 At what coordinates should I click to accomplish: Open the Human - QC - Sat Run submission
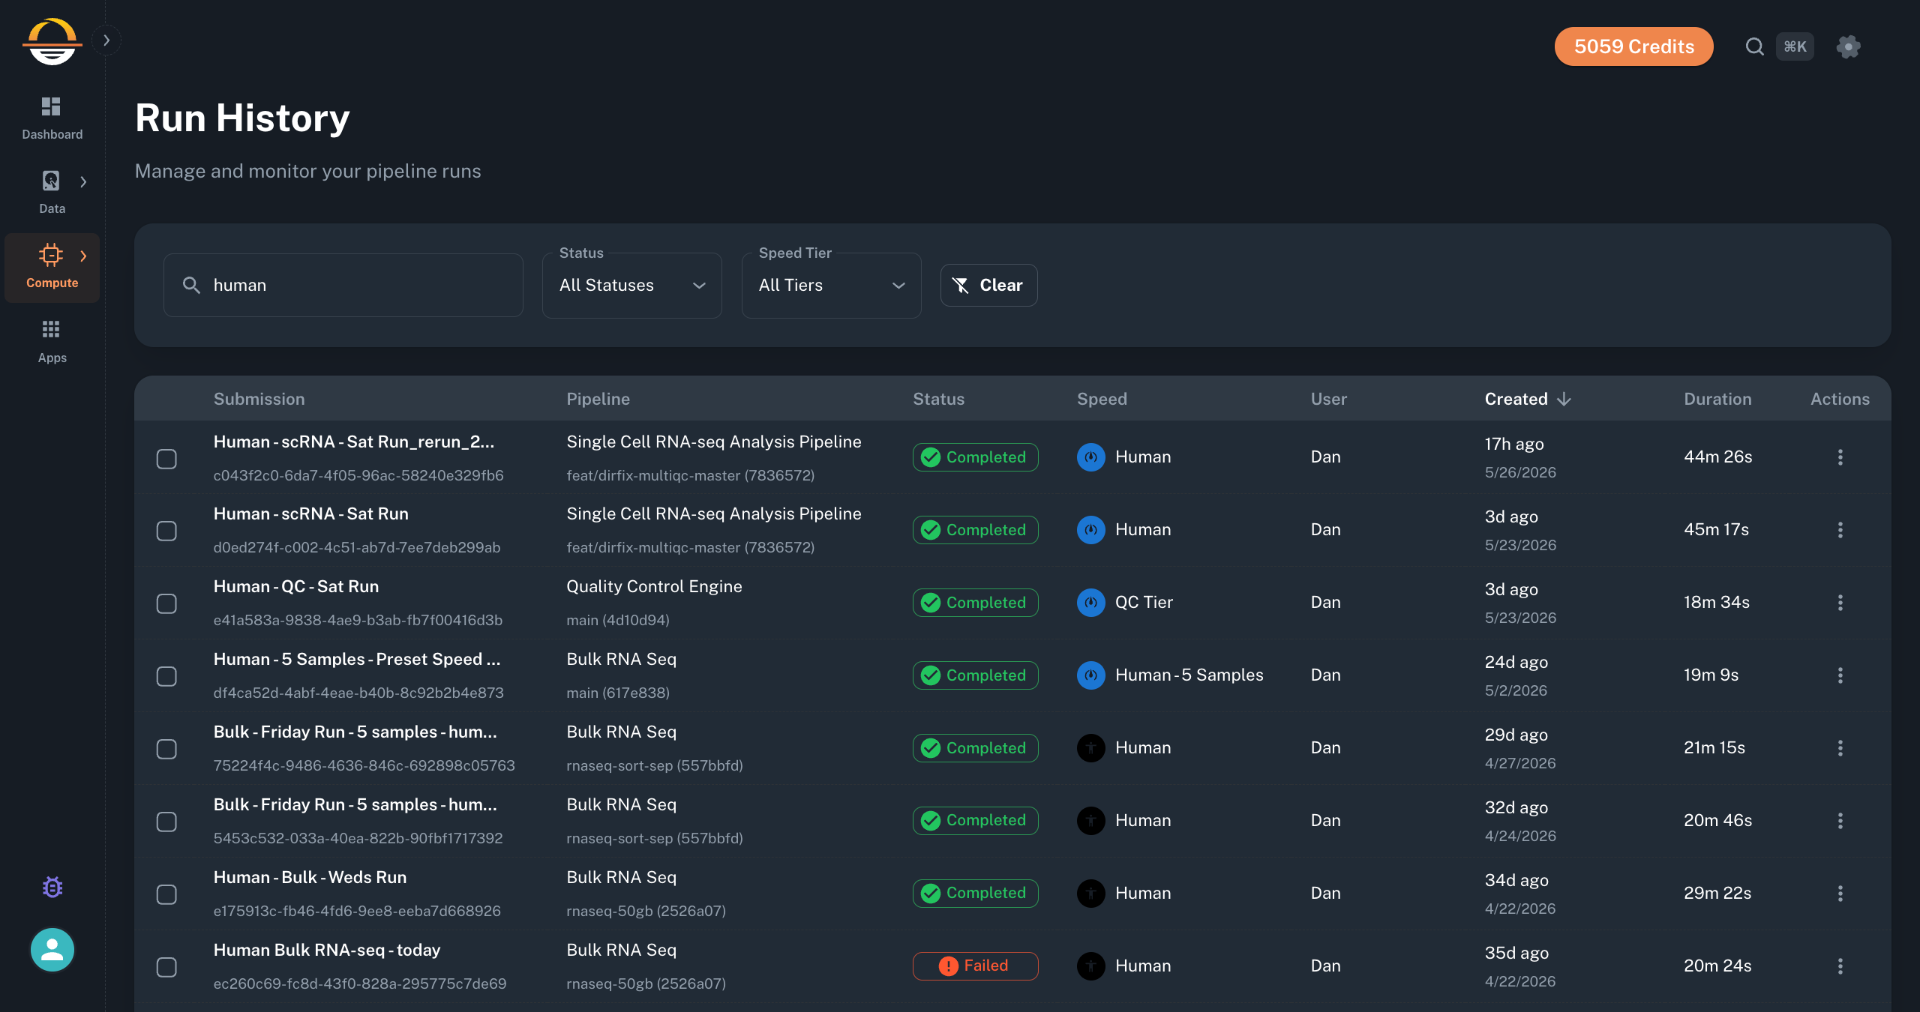(296, 587)
